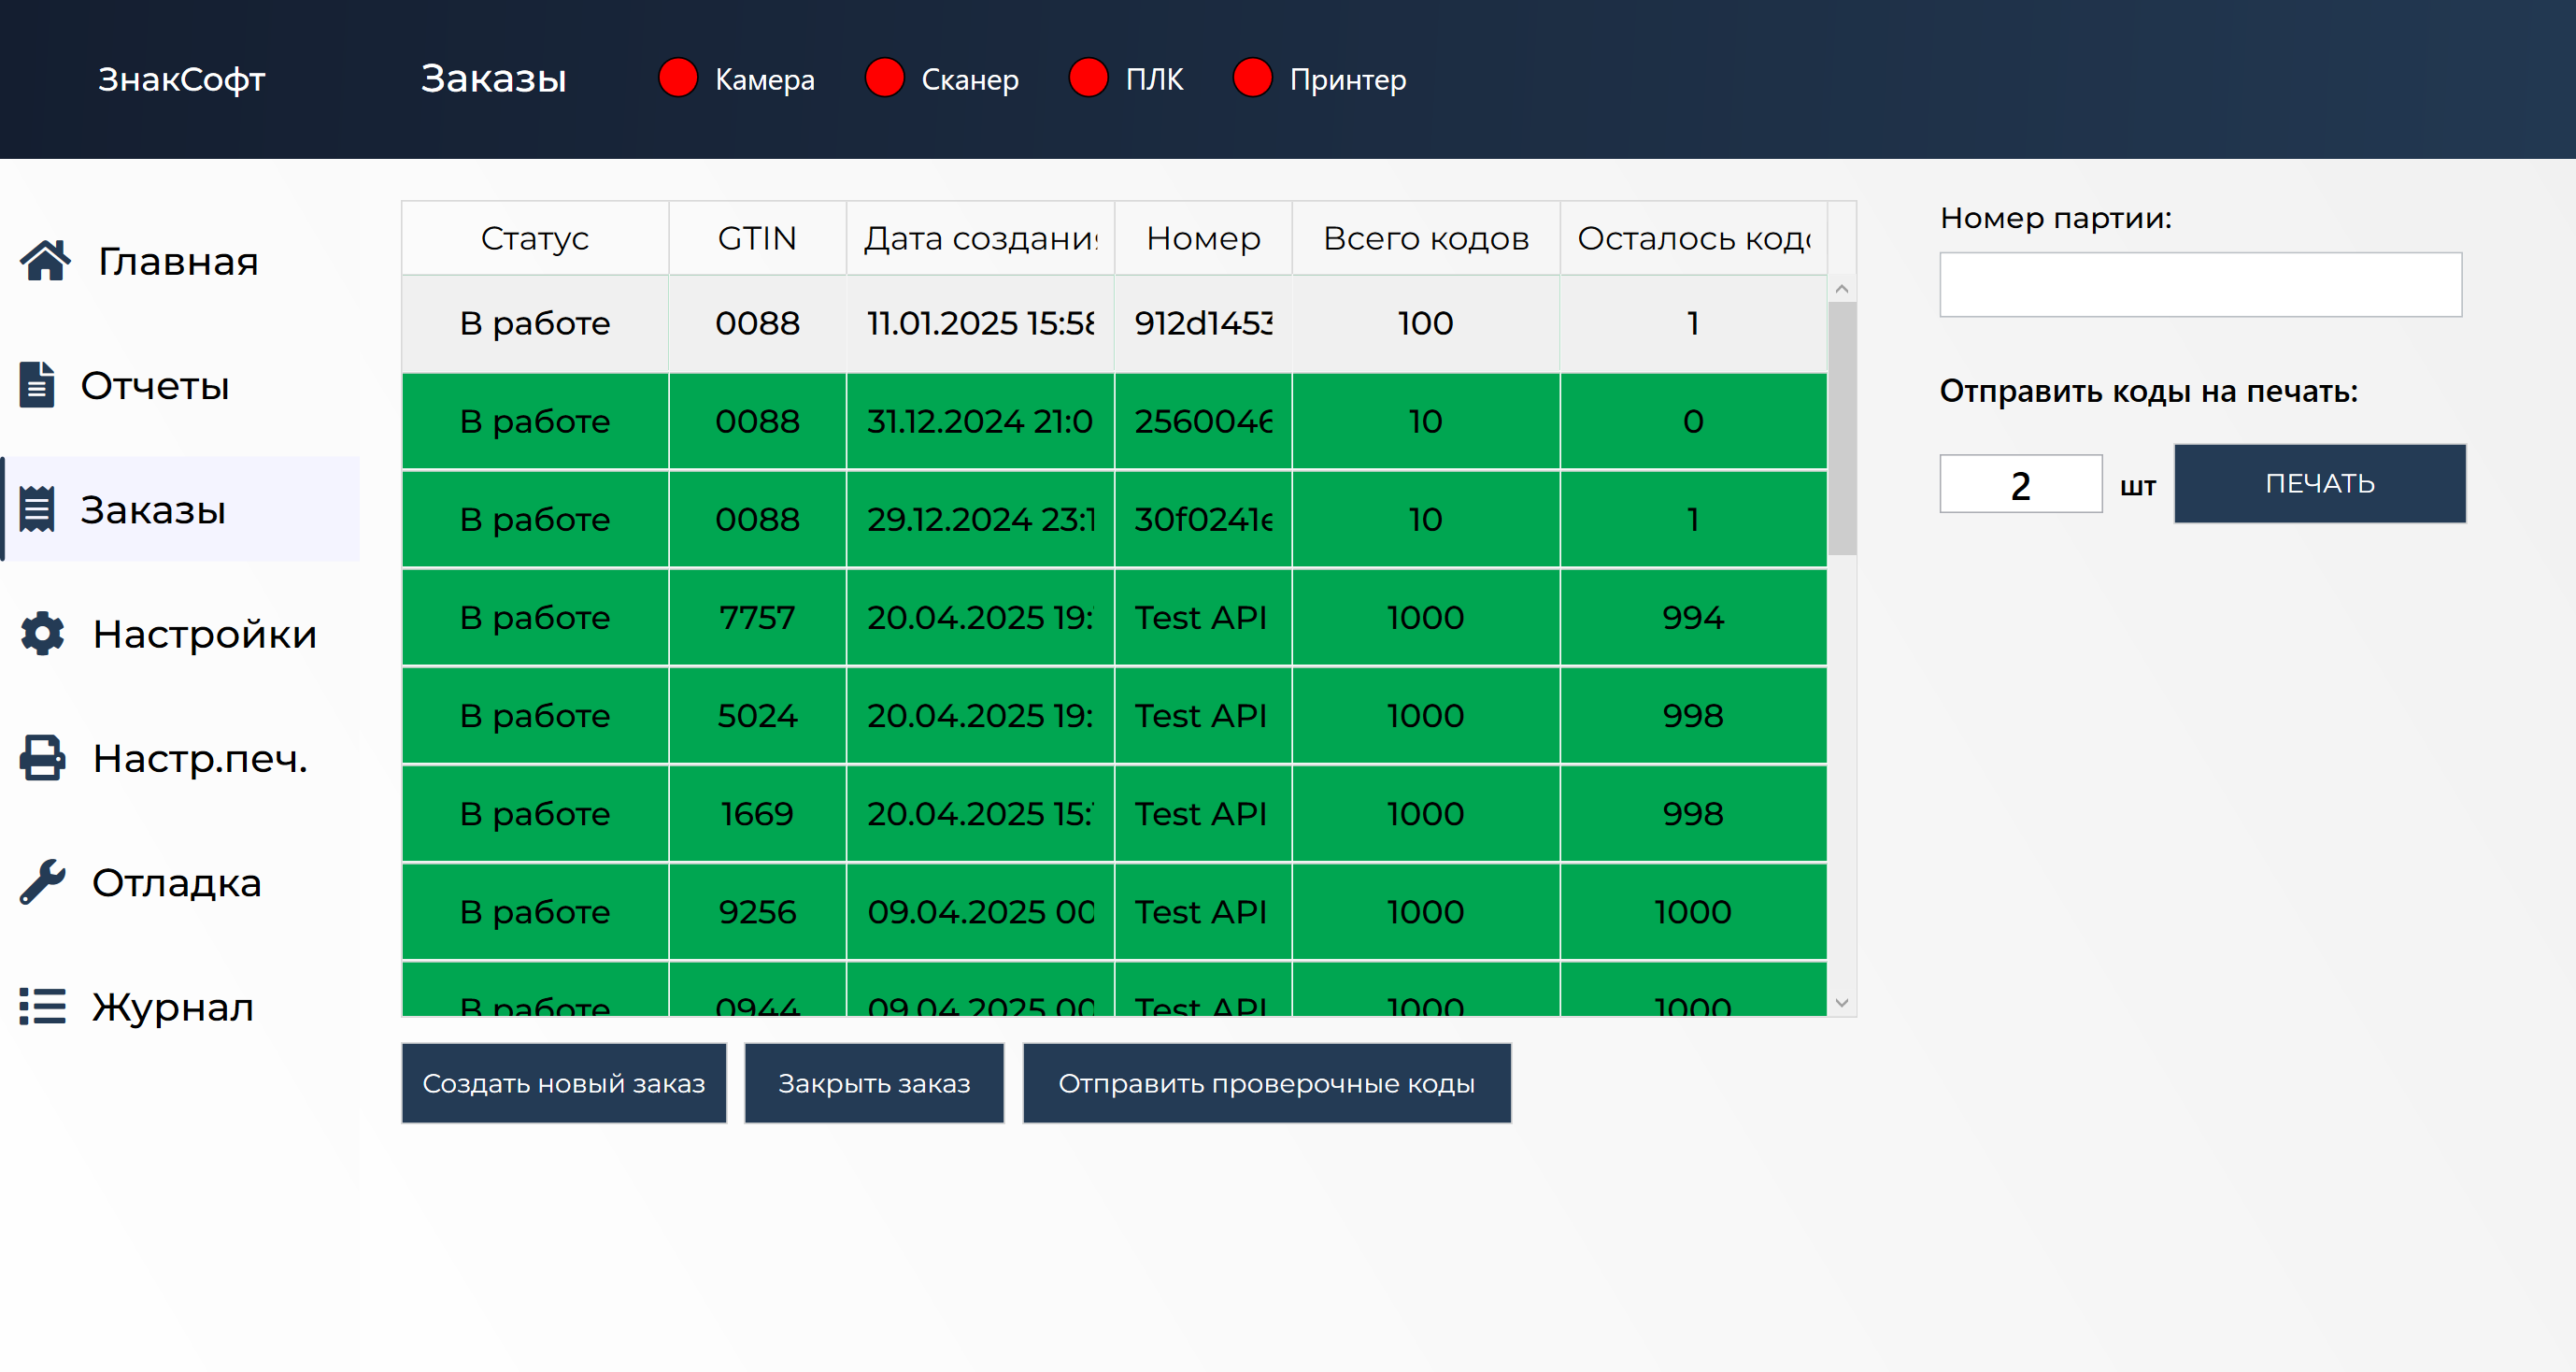Click the receipt icon for Заказы
This screenshot has height=1372, width=2576.
pyautogui.click(x=37, y=510)
